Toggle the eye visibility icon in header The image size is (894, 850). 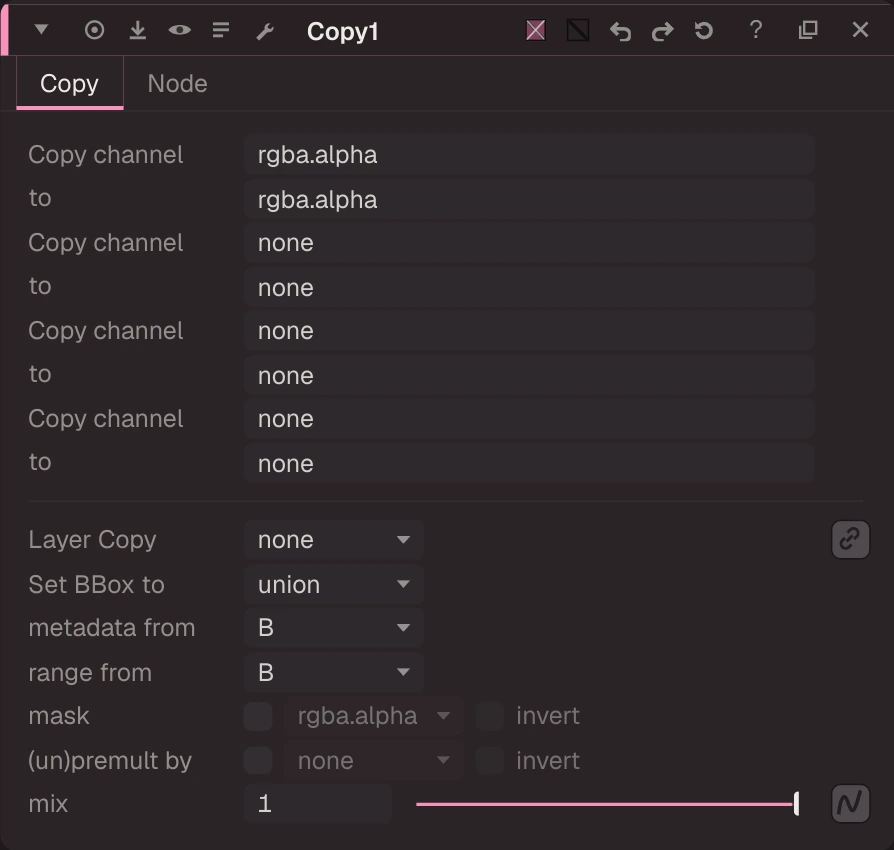click(x=180, y=30)
